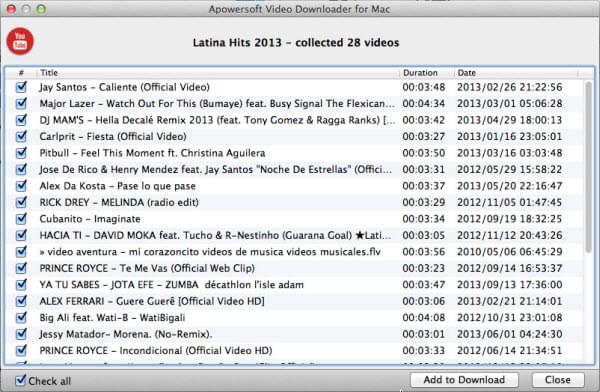Click the YouTube logo icon
The height and width of the screenshot is (392, 600).
point(20,41)
